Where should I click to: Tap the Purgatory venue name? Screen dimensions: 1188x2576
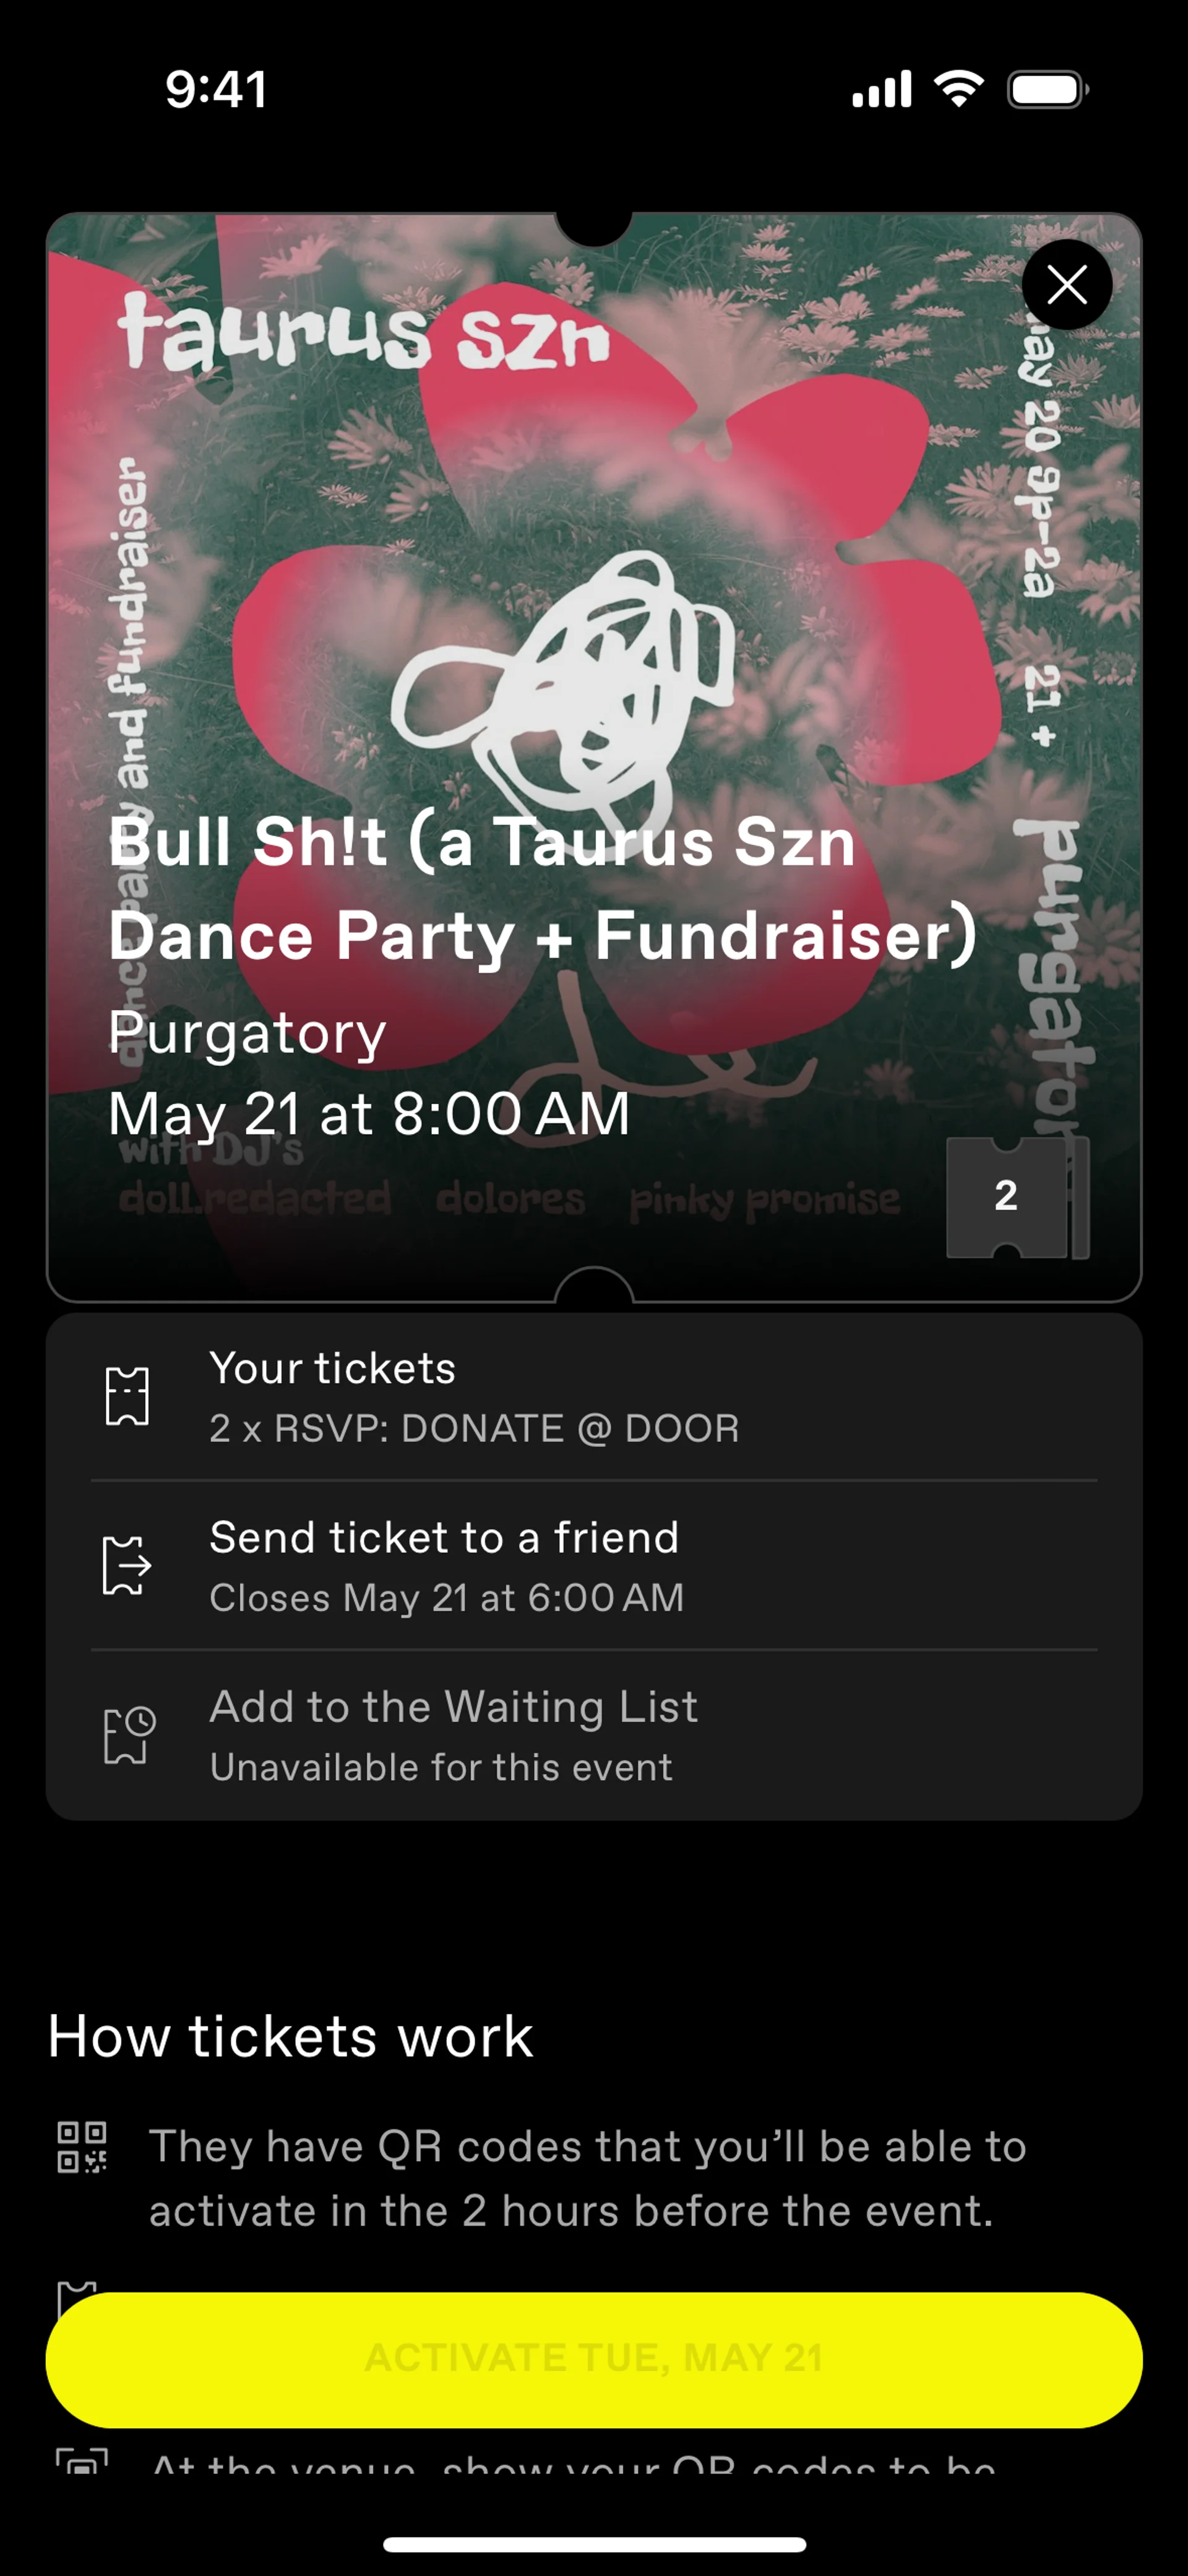click(x=247, y=1032)
